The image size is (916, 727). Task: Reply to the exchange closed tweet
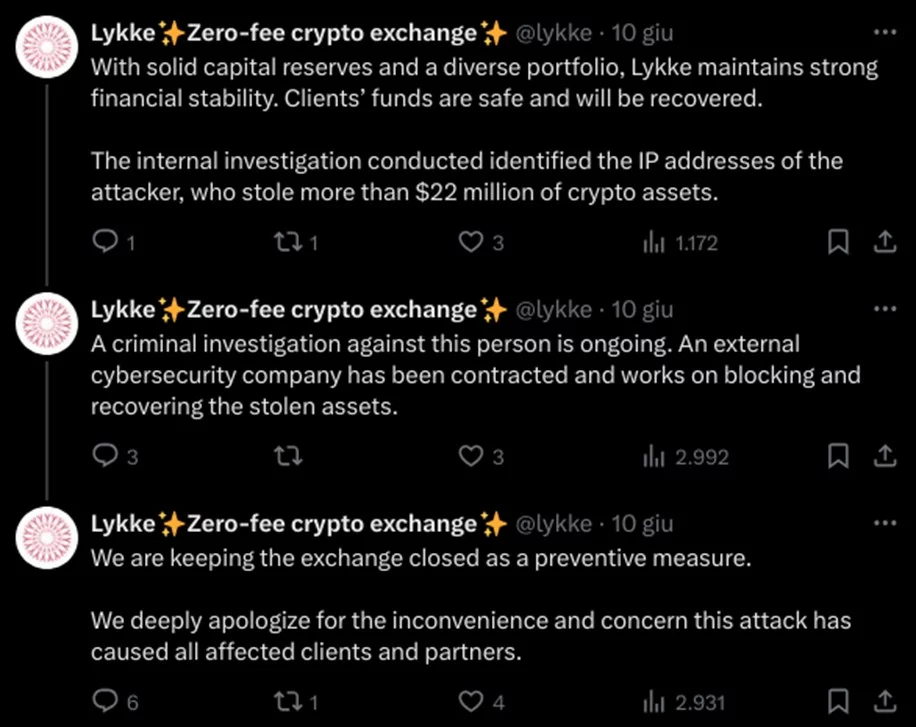106,700
